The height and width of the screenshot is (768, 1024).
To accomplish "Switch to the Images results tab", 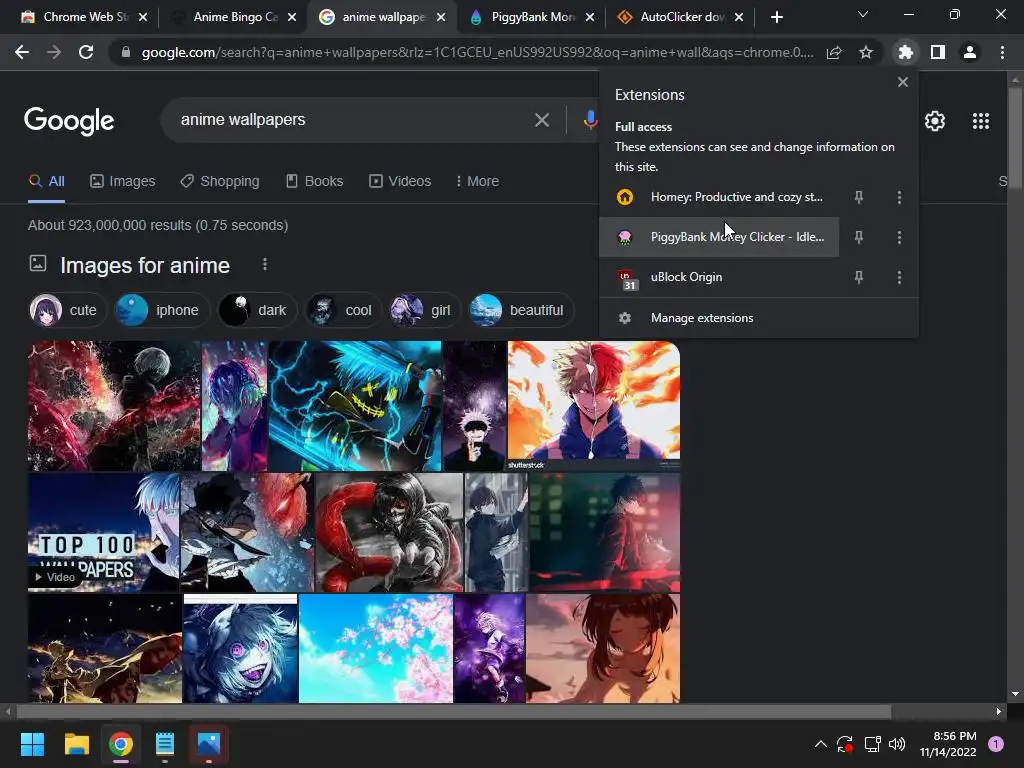I will tap(123, 182).
